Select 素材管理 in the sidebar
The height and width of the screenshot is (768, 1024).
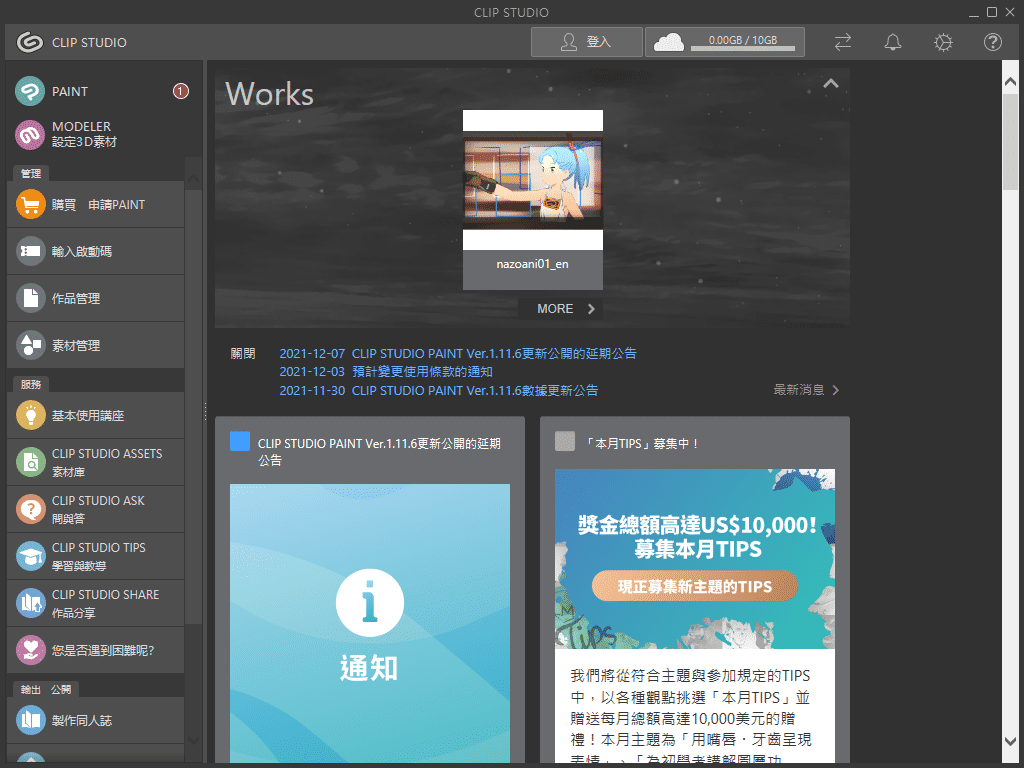pyautogui.click(x=96, y=345)
